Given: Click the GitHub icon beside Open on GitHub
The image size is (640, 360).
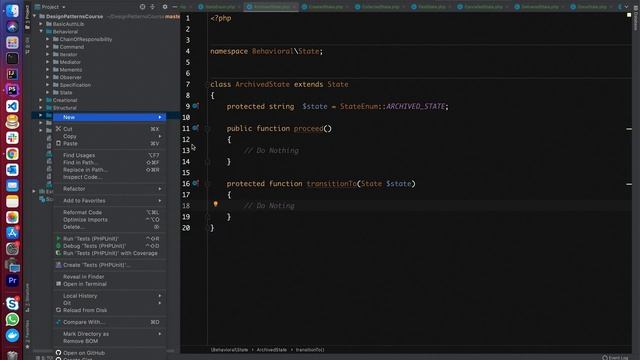Looking at the screenshot, I should point(58,353).
